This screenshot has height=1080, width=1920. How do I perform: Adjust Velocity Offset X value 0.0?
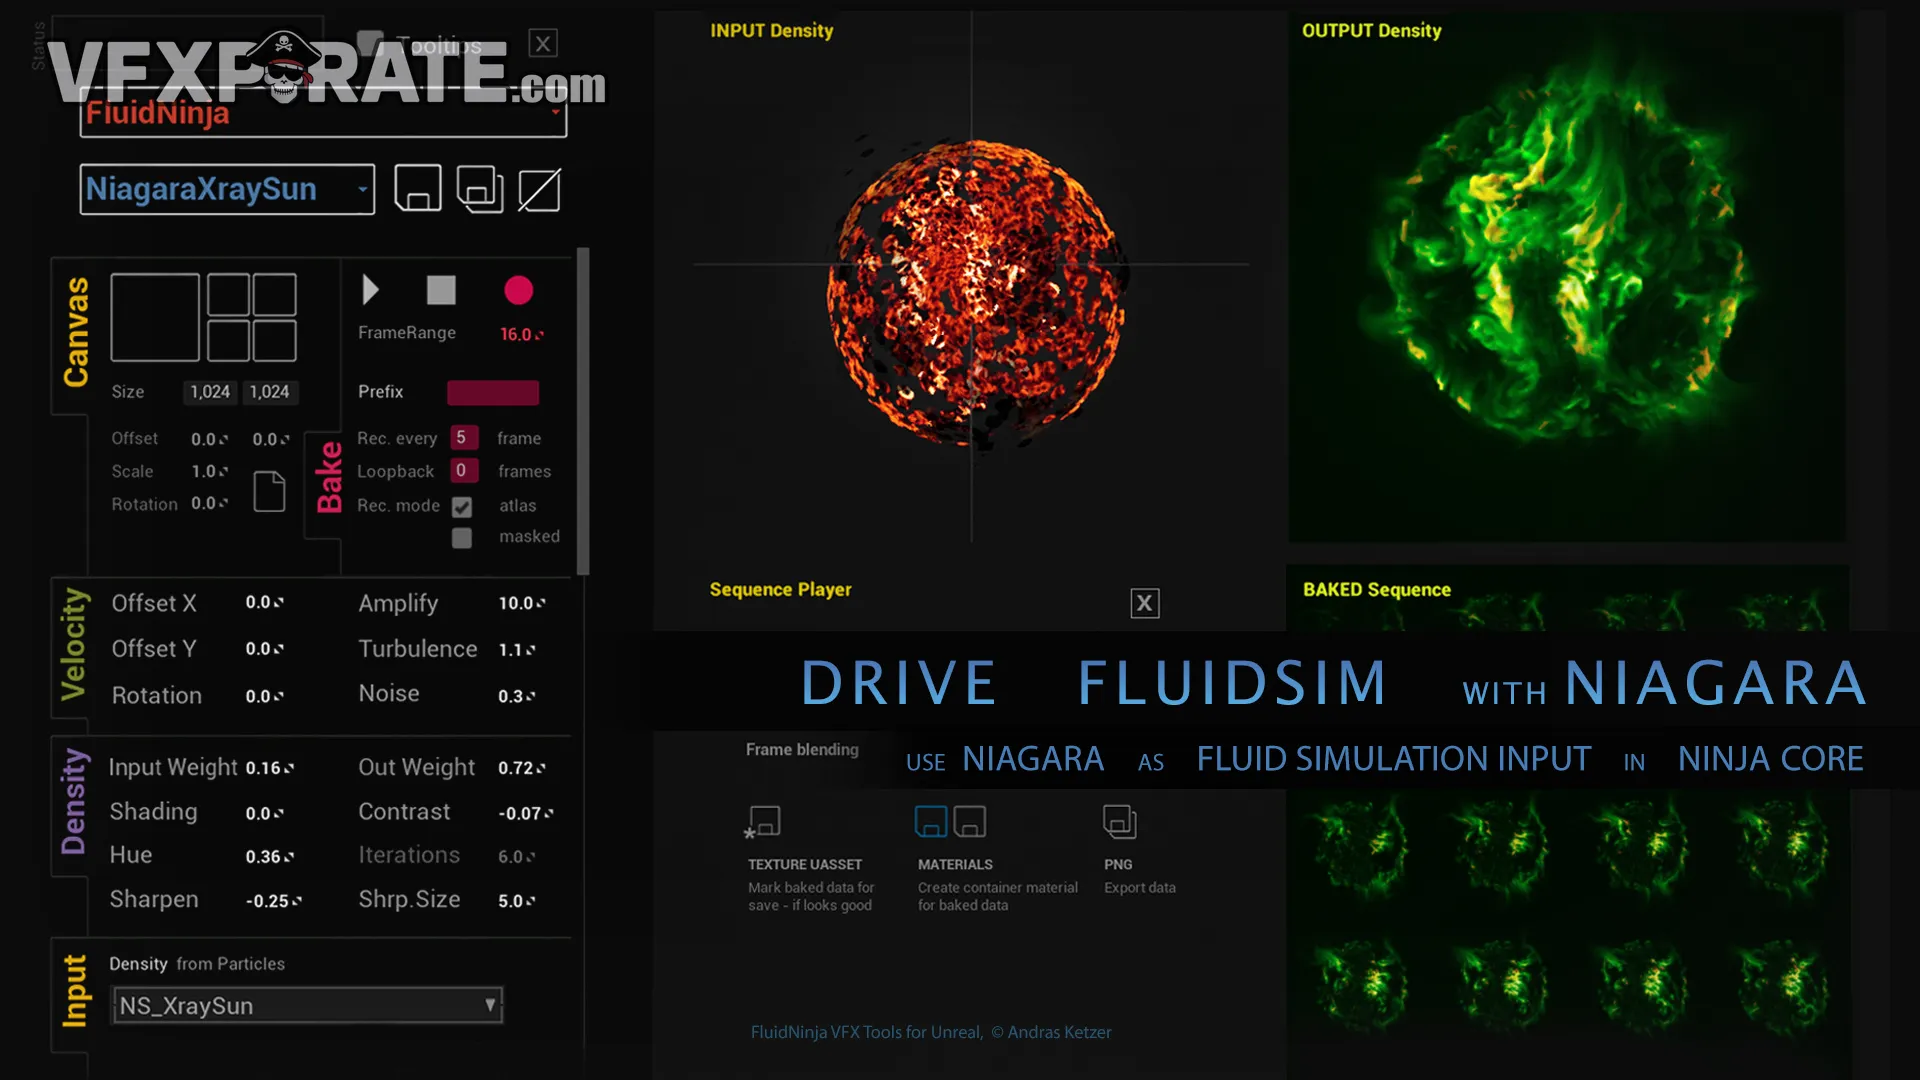point(265,602)
